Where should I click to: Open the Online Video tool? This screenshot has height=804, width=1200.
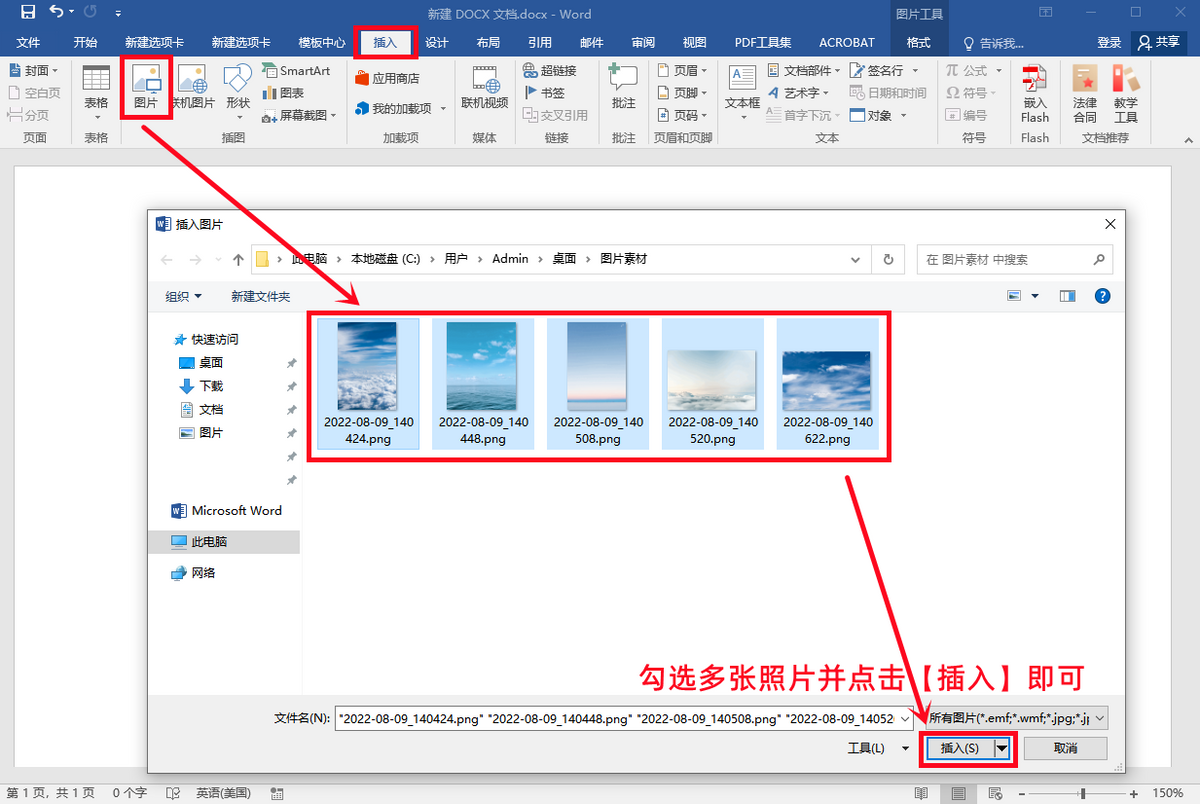tap(485, 88)
